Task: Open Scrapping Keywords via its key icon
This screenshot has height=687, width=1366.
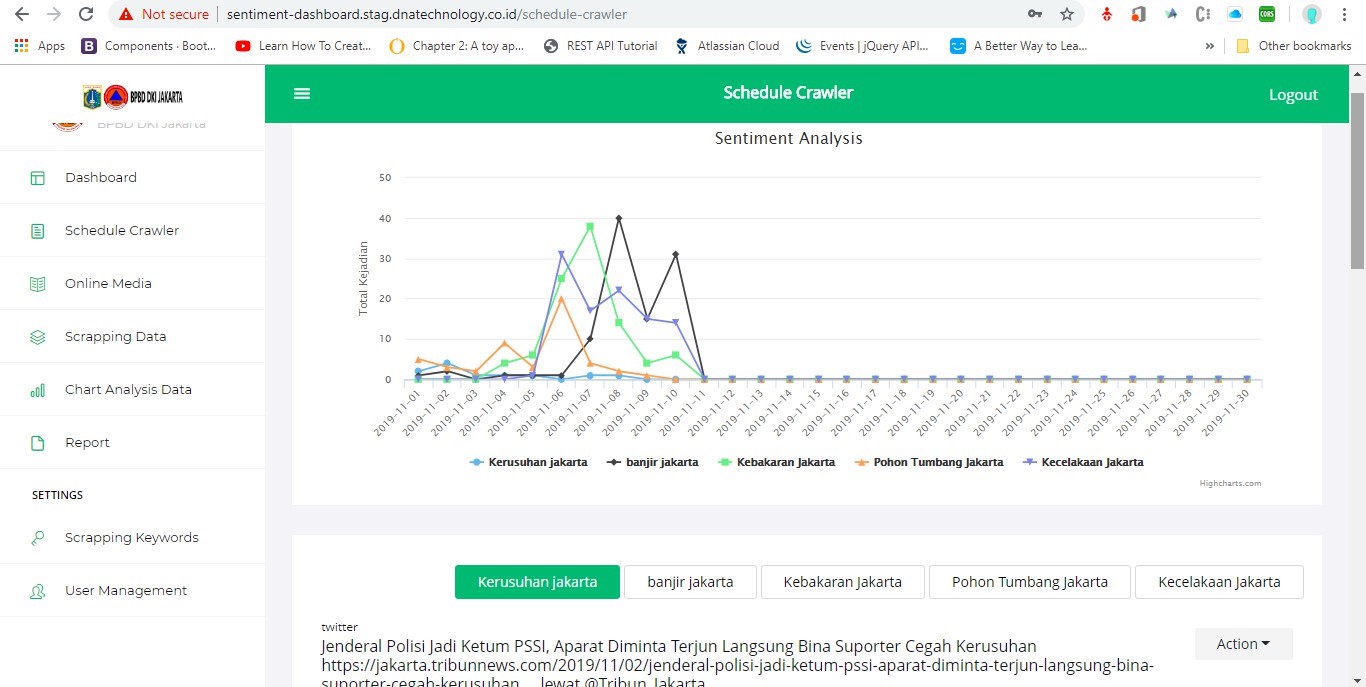Action: click(x=38, y=537)
